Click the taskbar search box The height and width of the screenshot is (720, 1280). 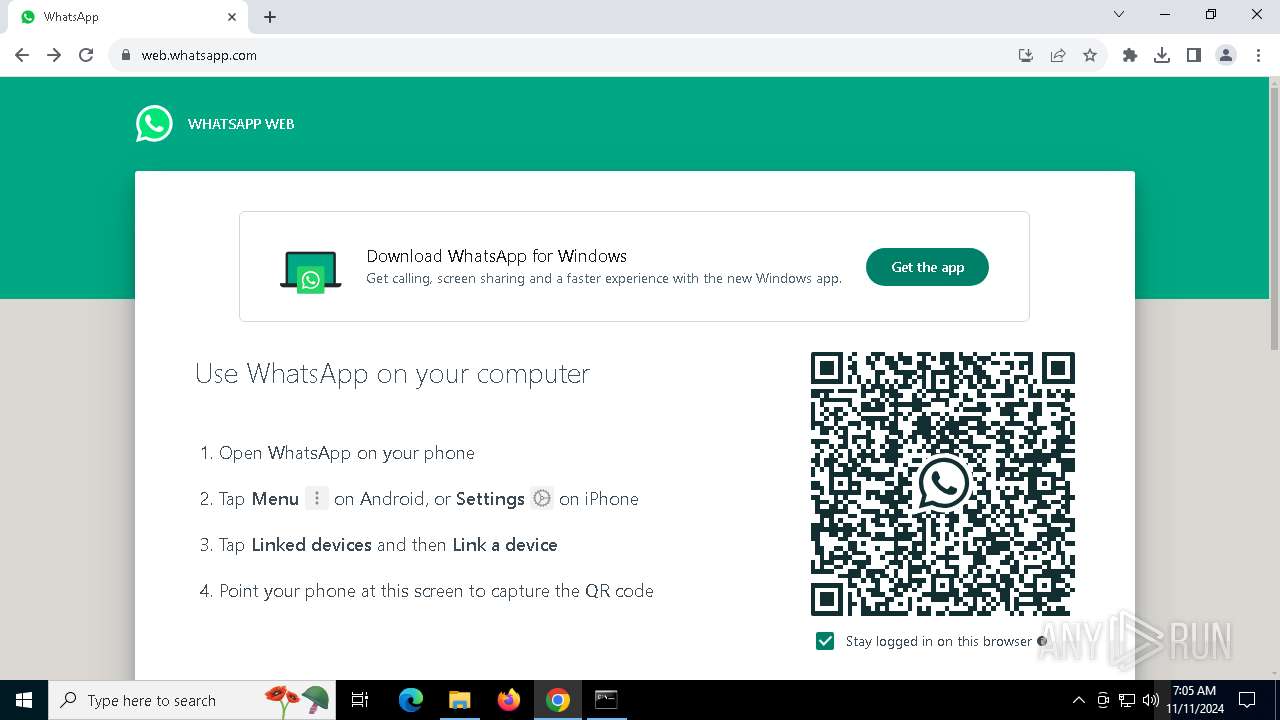[192, 700]
